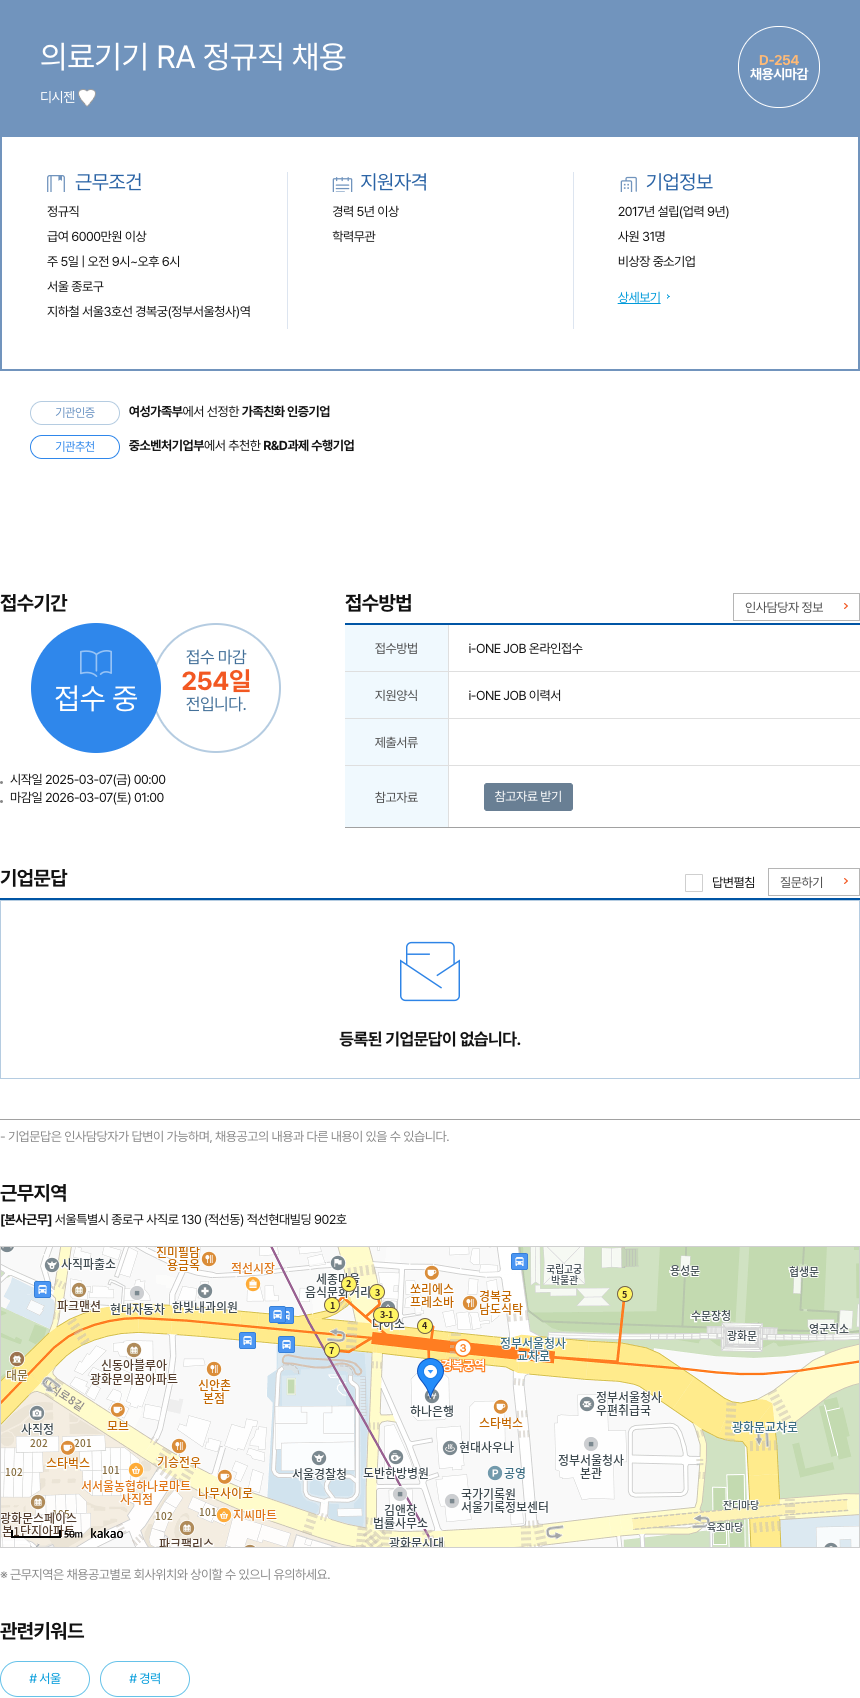Click the 기관인증 badge label
The image size is (860, 1698).
pyautogui.click(x=75, y=412)
